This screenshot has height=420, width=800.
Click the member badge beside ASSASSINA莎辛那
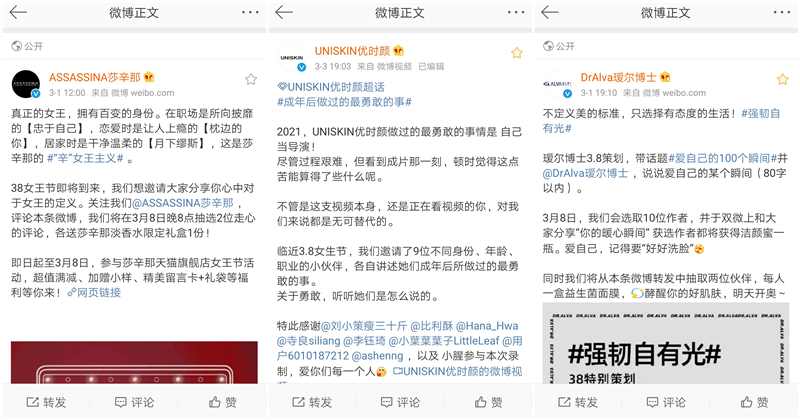click(149, 77)
